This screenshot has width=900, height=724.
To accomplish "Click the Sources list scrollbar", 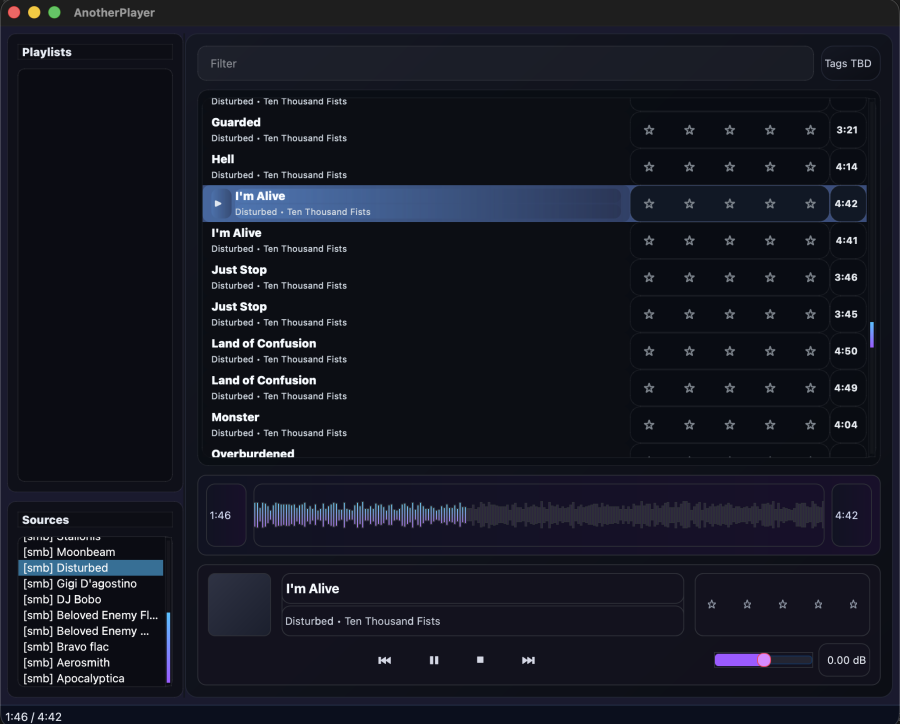I will 168,648.
